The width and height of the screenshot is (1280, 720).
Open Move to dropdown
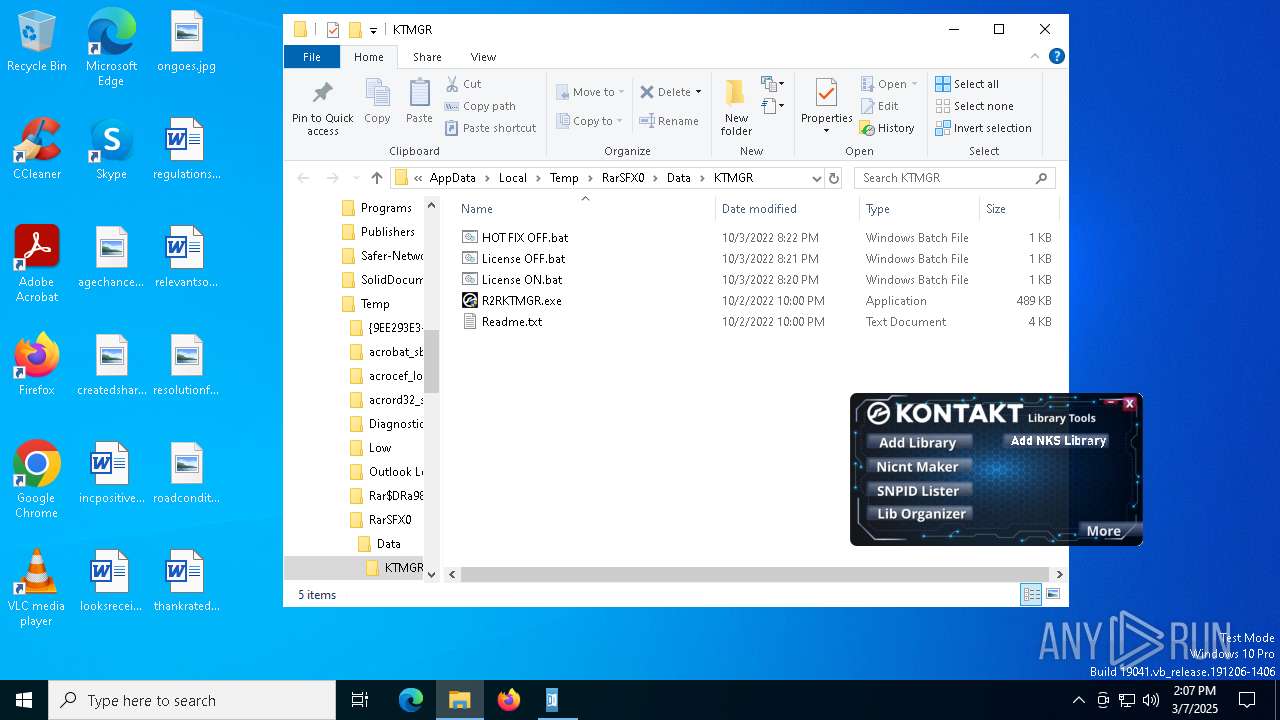590,92
